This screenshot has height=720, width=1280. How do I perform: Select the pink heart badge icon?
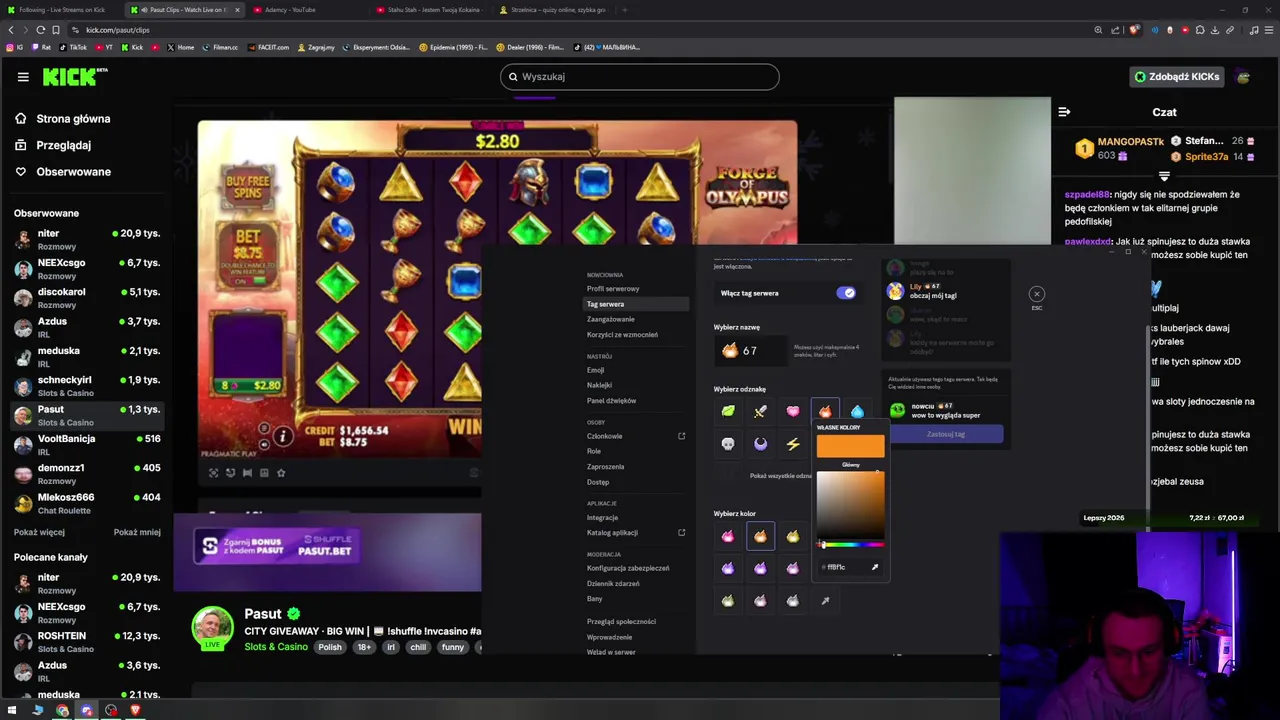(x=793, y=411)
